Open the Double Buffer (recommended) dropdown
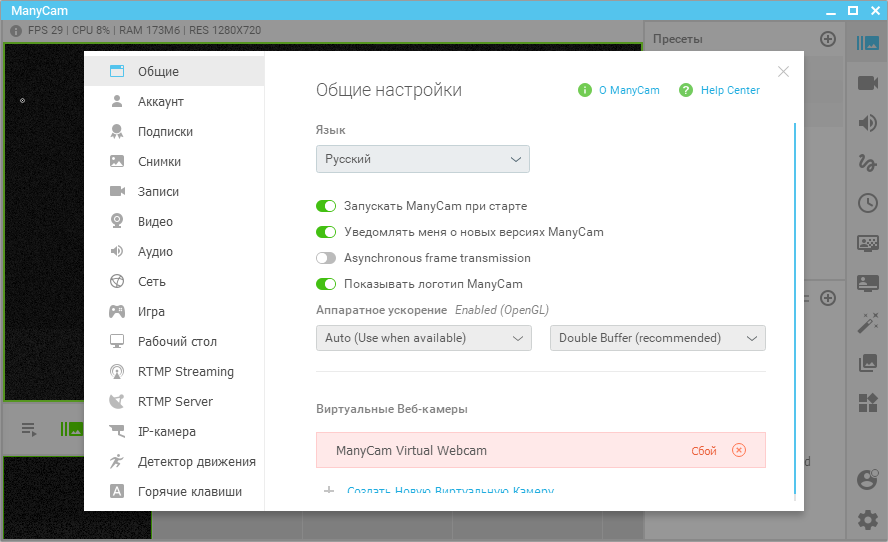Image resolution: width=888 pixels, height=542 pixels. click(x=657, y=338)
